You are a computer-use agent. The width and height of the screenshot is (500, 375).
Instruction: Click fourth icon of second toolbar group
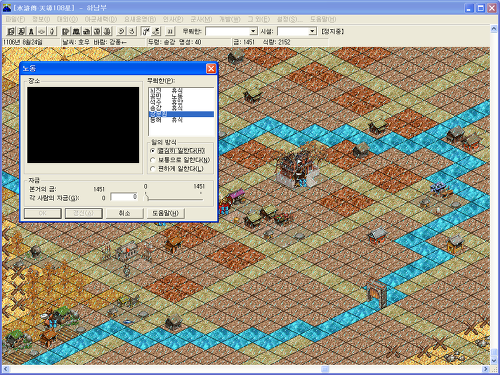[97, 31]
